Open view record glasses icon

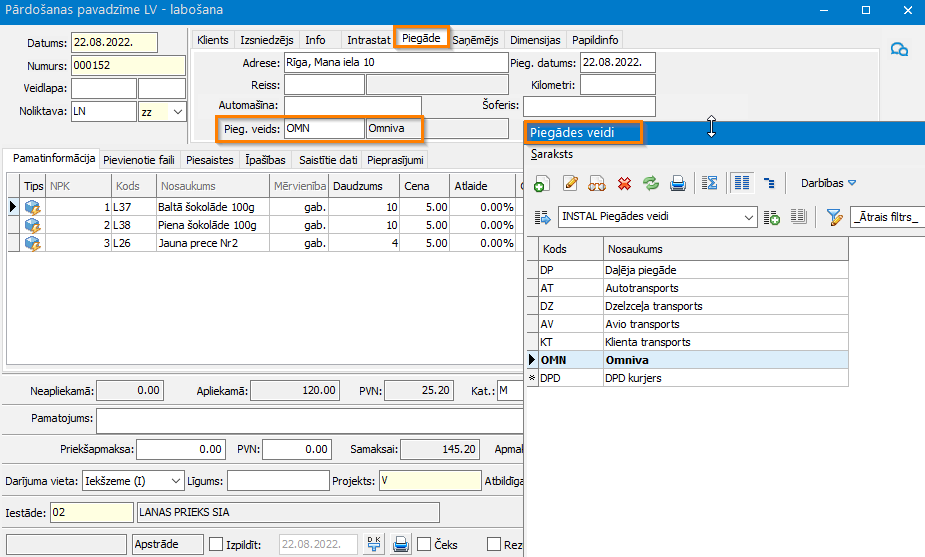pos(596,184)
